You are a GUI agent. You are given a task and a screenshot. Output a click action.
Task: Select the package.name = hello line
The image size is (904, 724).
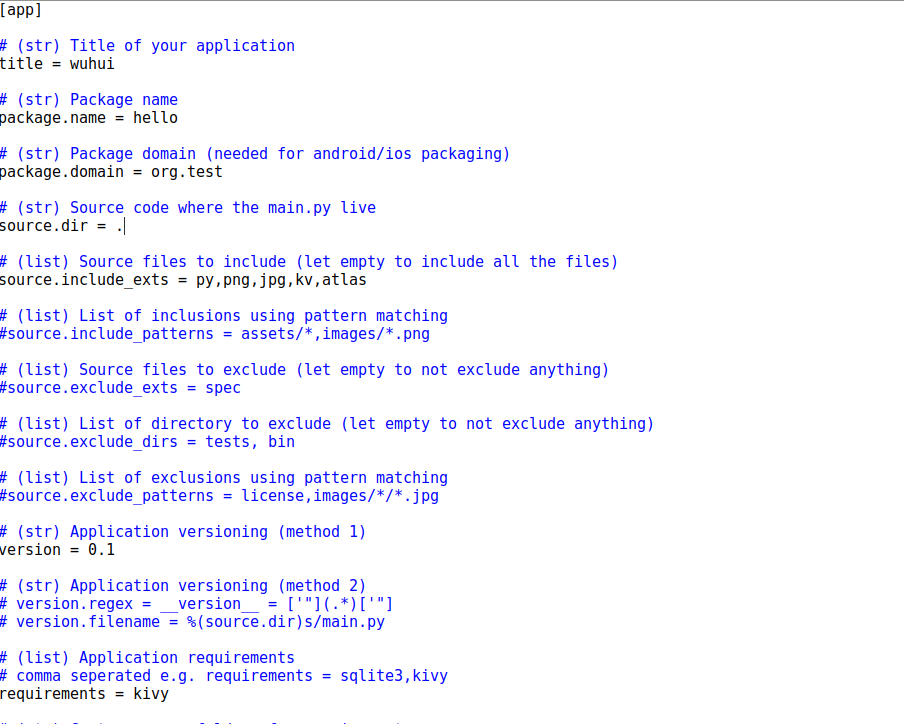pos(89,117)
